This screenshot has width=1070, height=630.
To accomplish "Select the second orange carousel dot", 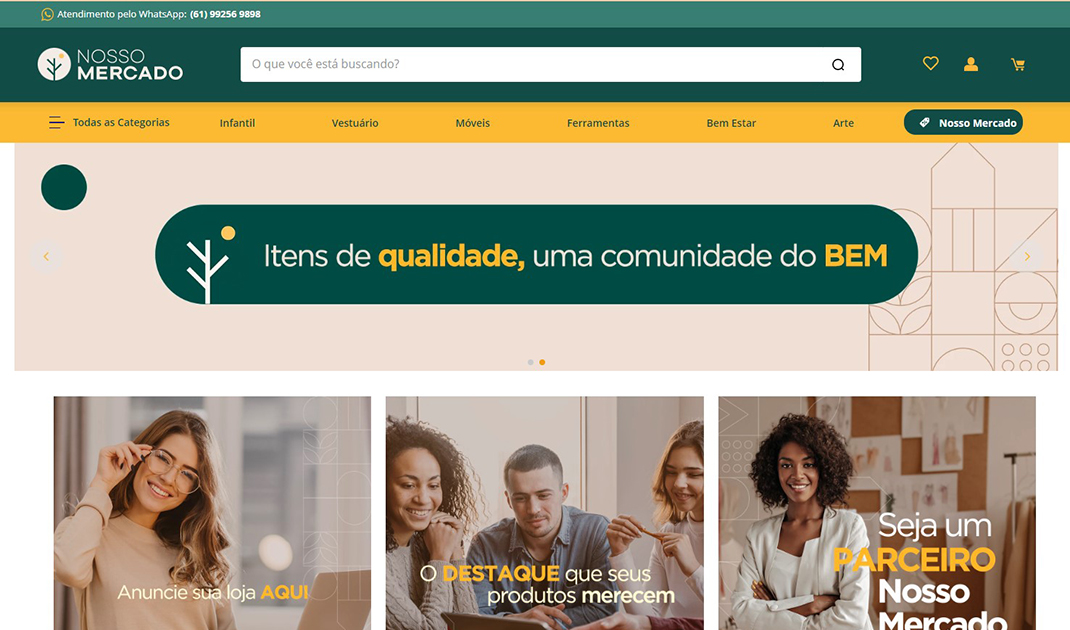I will coord(543,362).
